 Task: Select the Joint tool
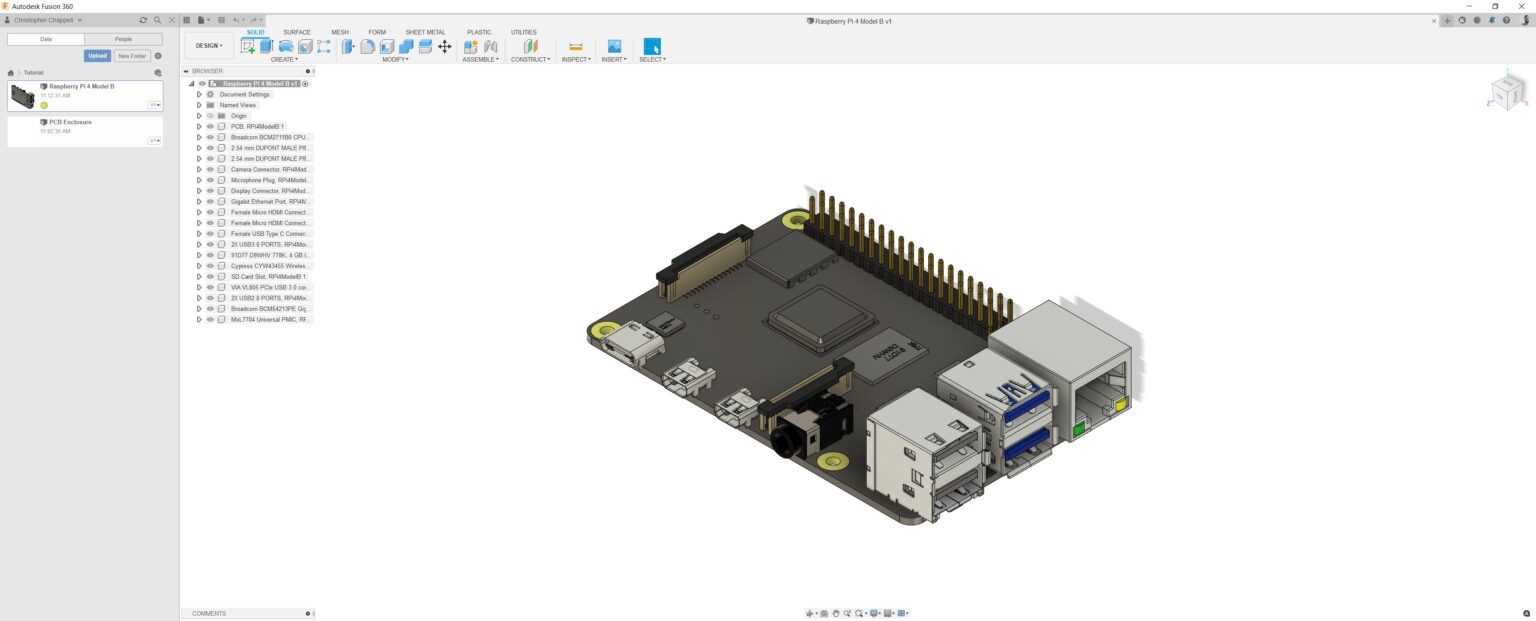point(490,46)
